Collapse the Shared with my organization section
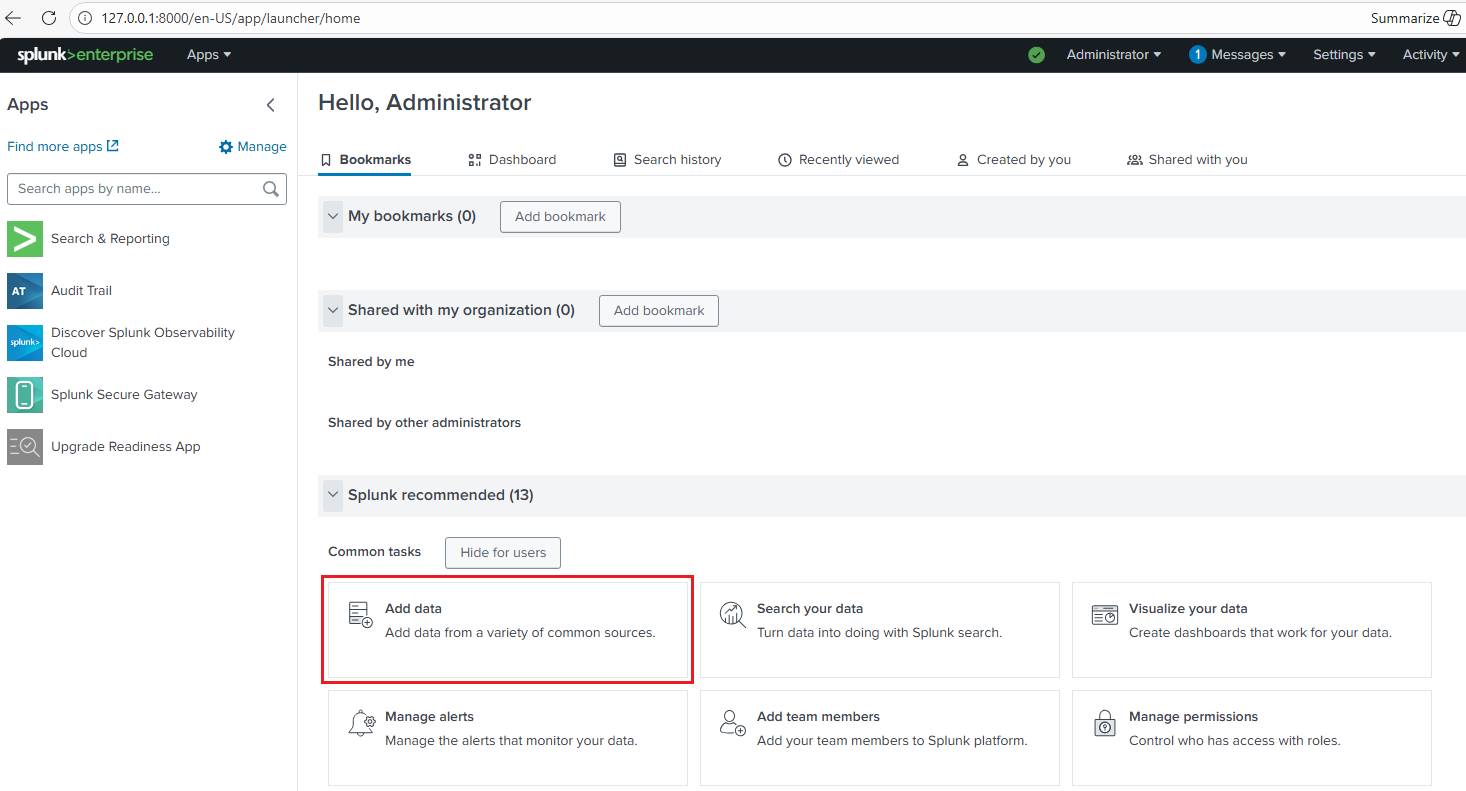Image resolution: width=1466 pixels, height=791 pixels. click(x=333, y=310)
